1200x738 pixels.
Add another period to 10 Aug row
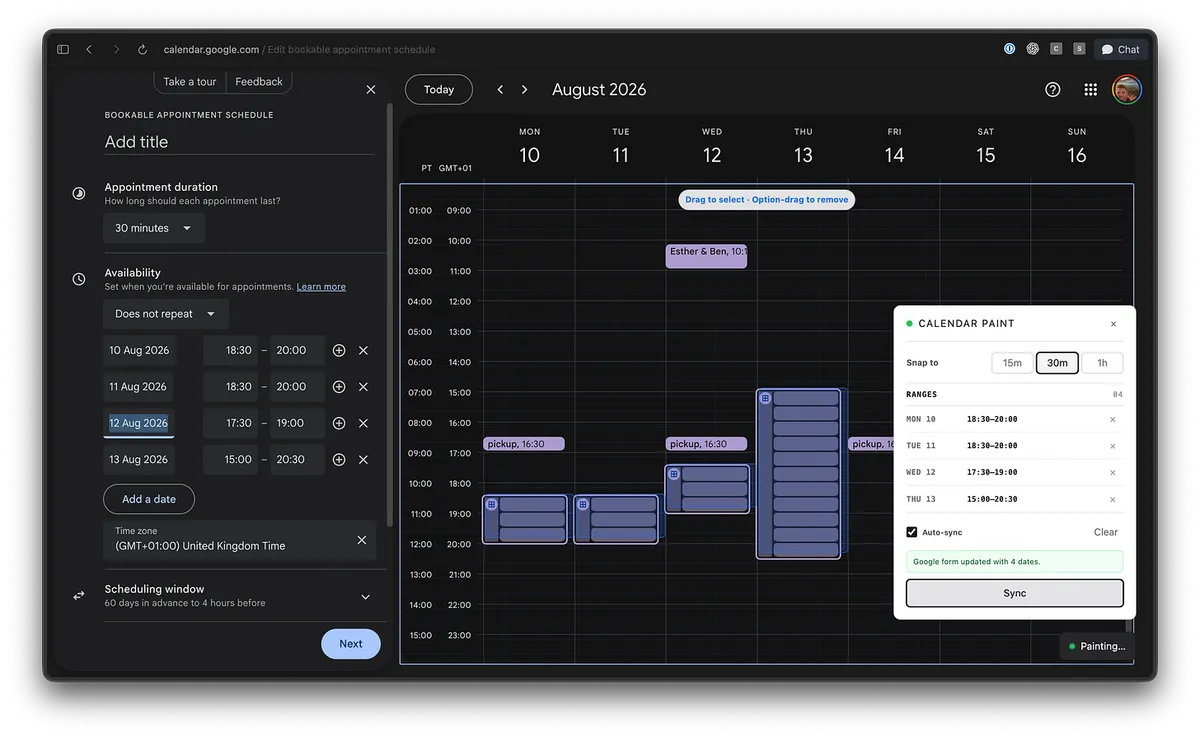pyautogui.click(x=339, y=351)
